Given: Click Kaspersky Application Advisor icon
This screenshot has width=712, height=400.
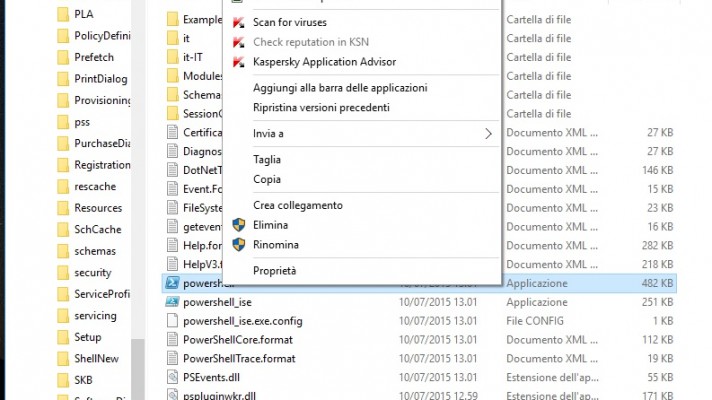Looking at the screenshot, I should (x=238, y=62).
